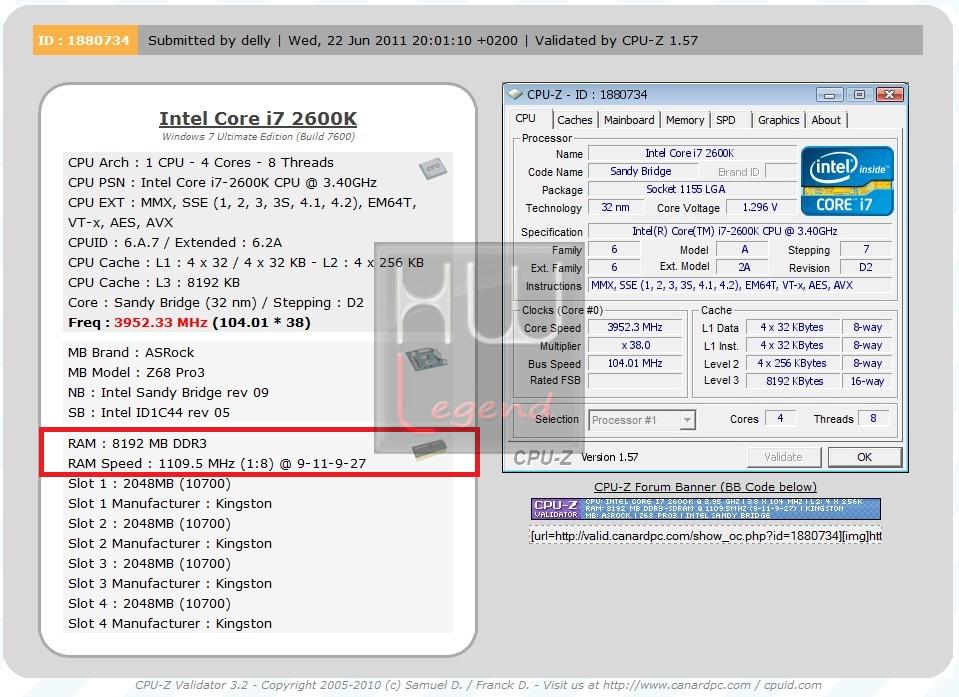This screenshot has height=697, width=959.
Task: Click the Level 3 cache value 8192 KBytes
Action: [x=794, y=381]
